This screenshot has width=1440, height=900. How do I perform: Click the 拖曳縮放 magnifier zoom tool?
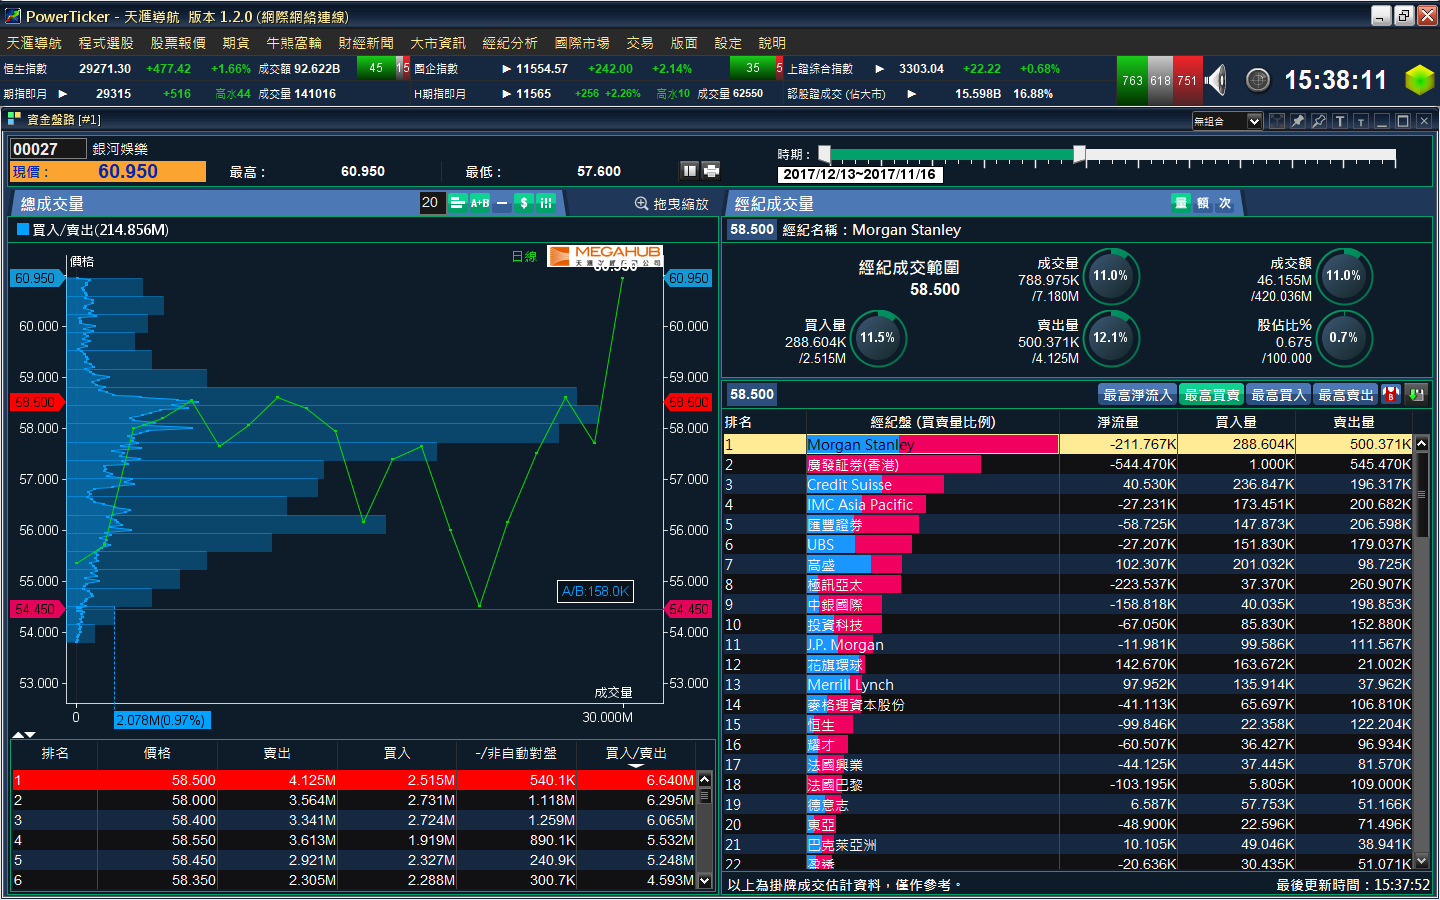tap(671, 204)
